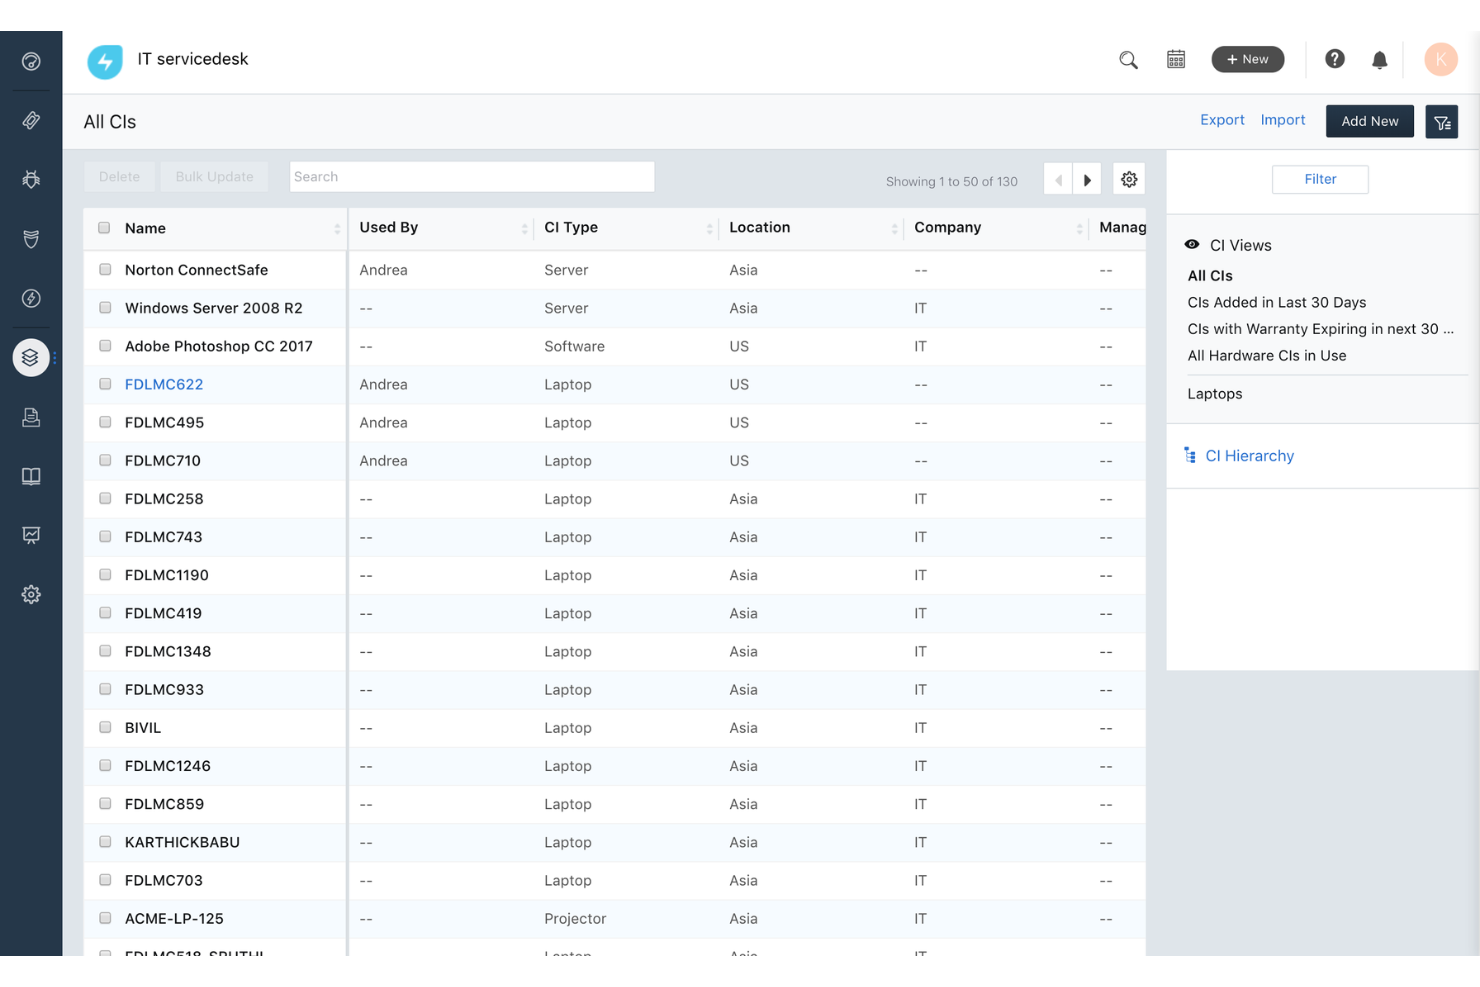The image size is (1480, 987).
Task: Open CI Hierarchy view
Action: (x=1249, y=455)
